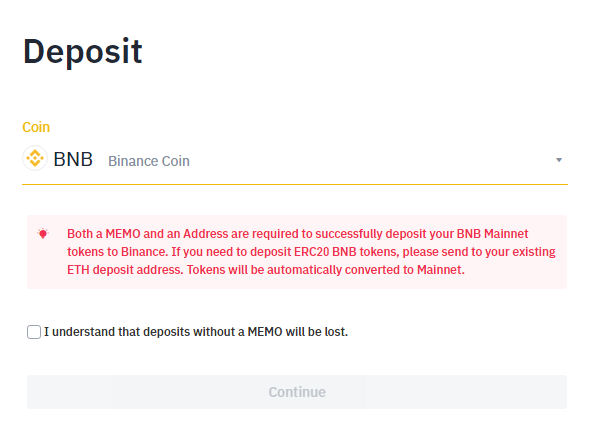
Task: Click the red lightbulb warning icon
Action: 43,233
